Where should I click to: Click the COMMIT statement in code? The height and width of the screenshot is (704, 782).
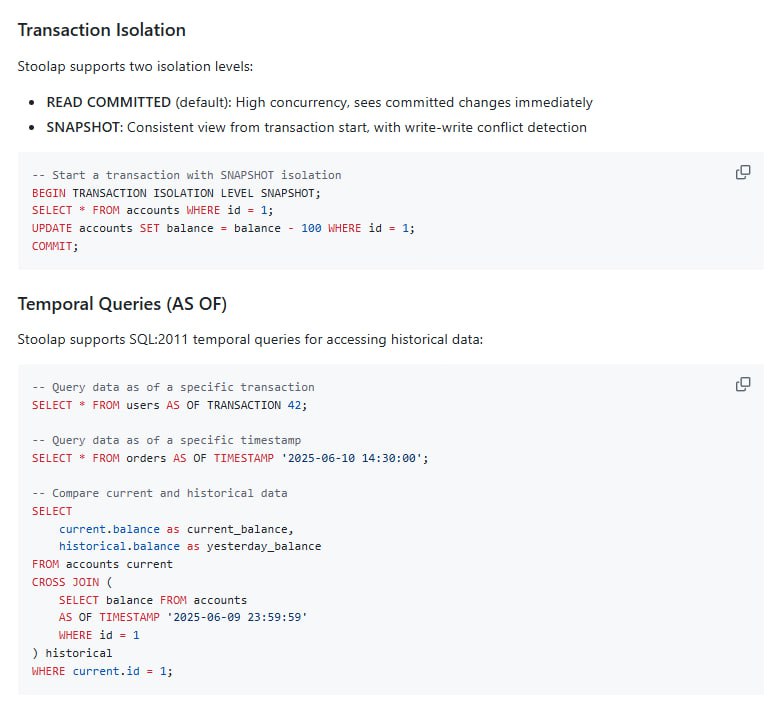(54, 246)
